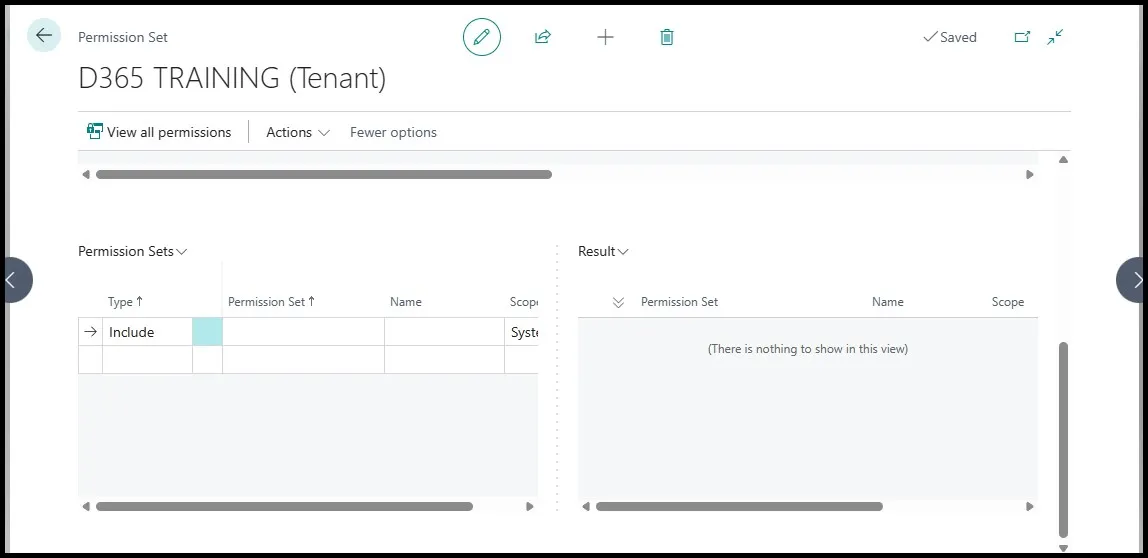Image resolution: width=1148 pixels, height=558 pixels.
Task: Click Name header in Result grid
Action: pyautogui.click(x=887, y=302)
